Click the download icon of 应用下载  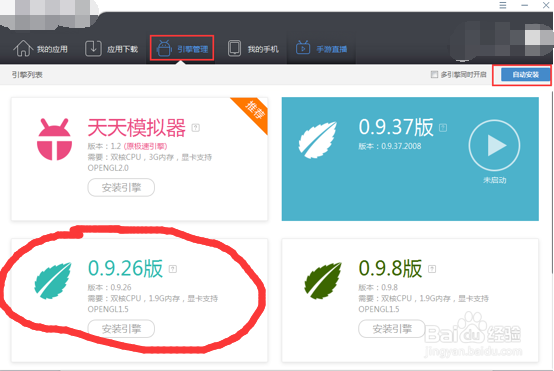tap(93, 48)
